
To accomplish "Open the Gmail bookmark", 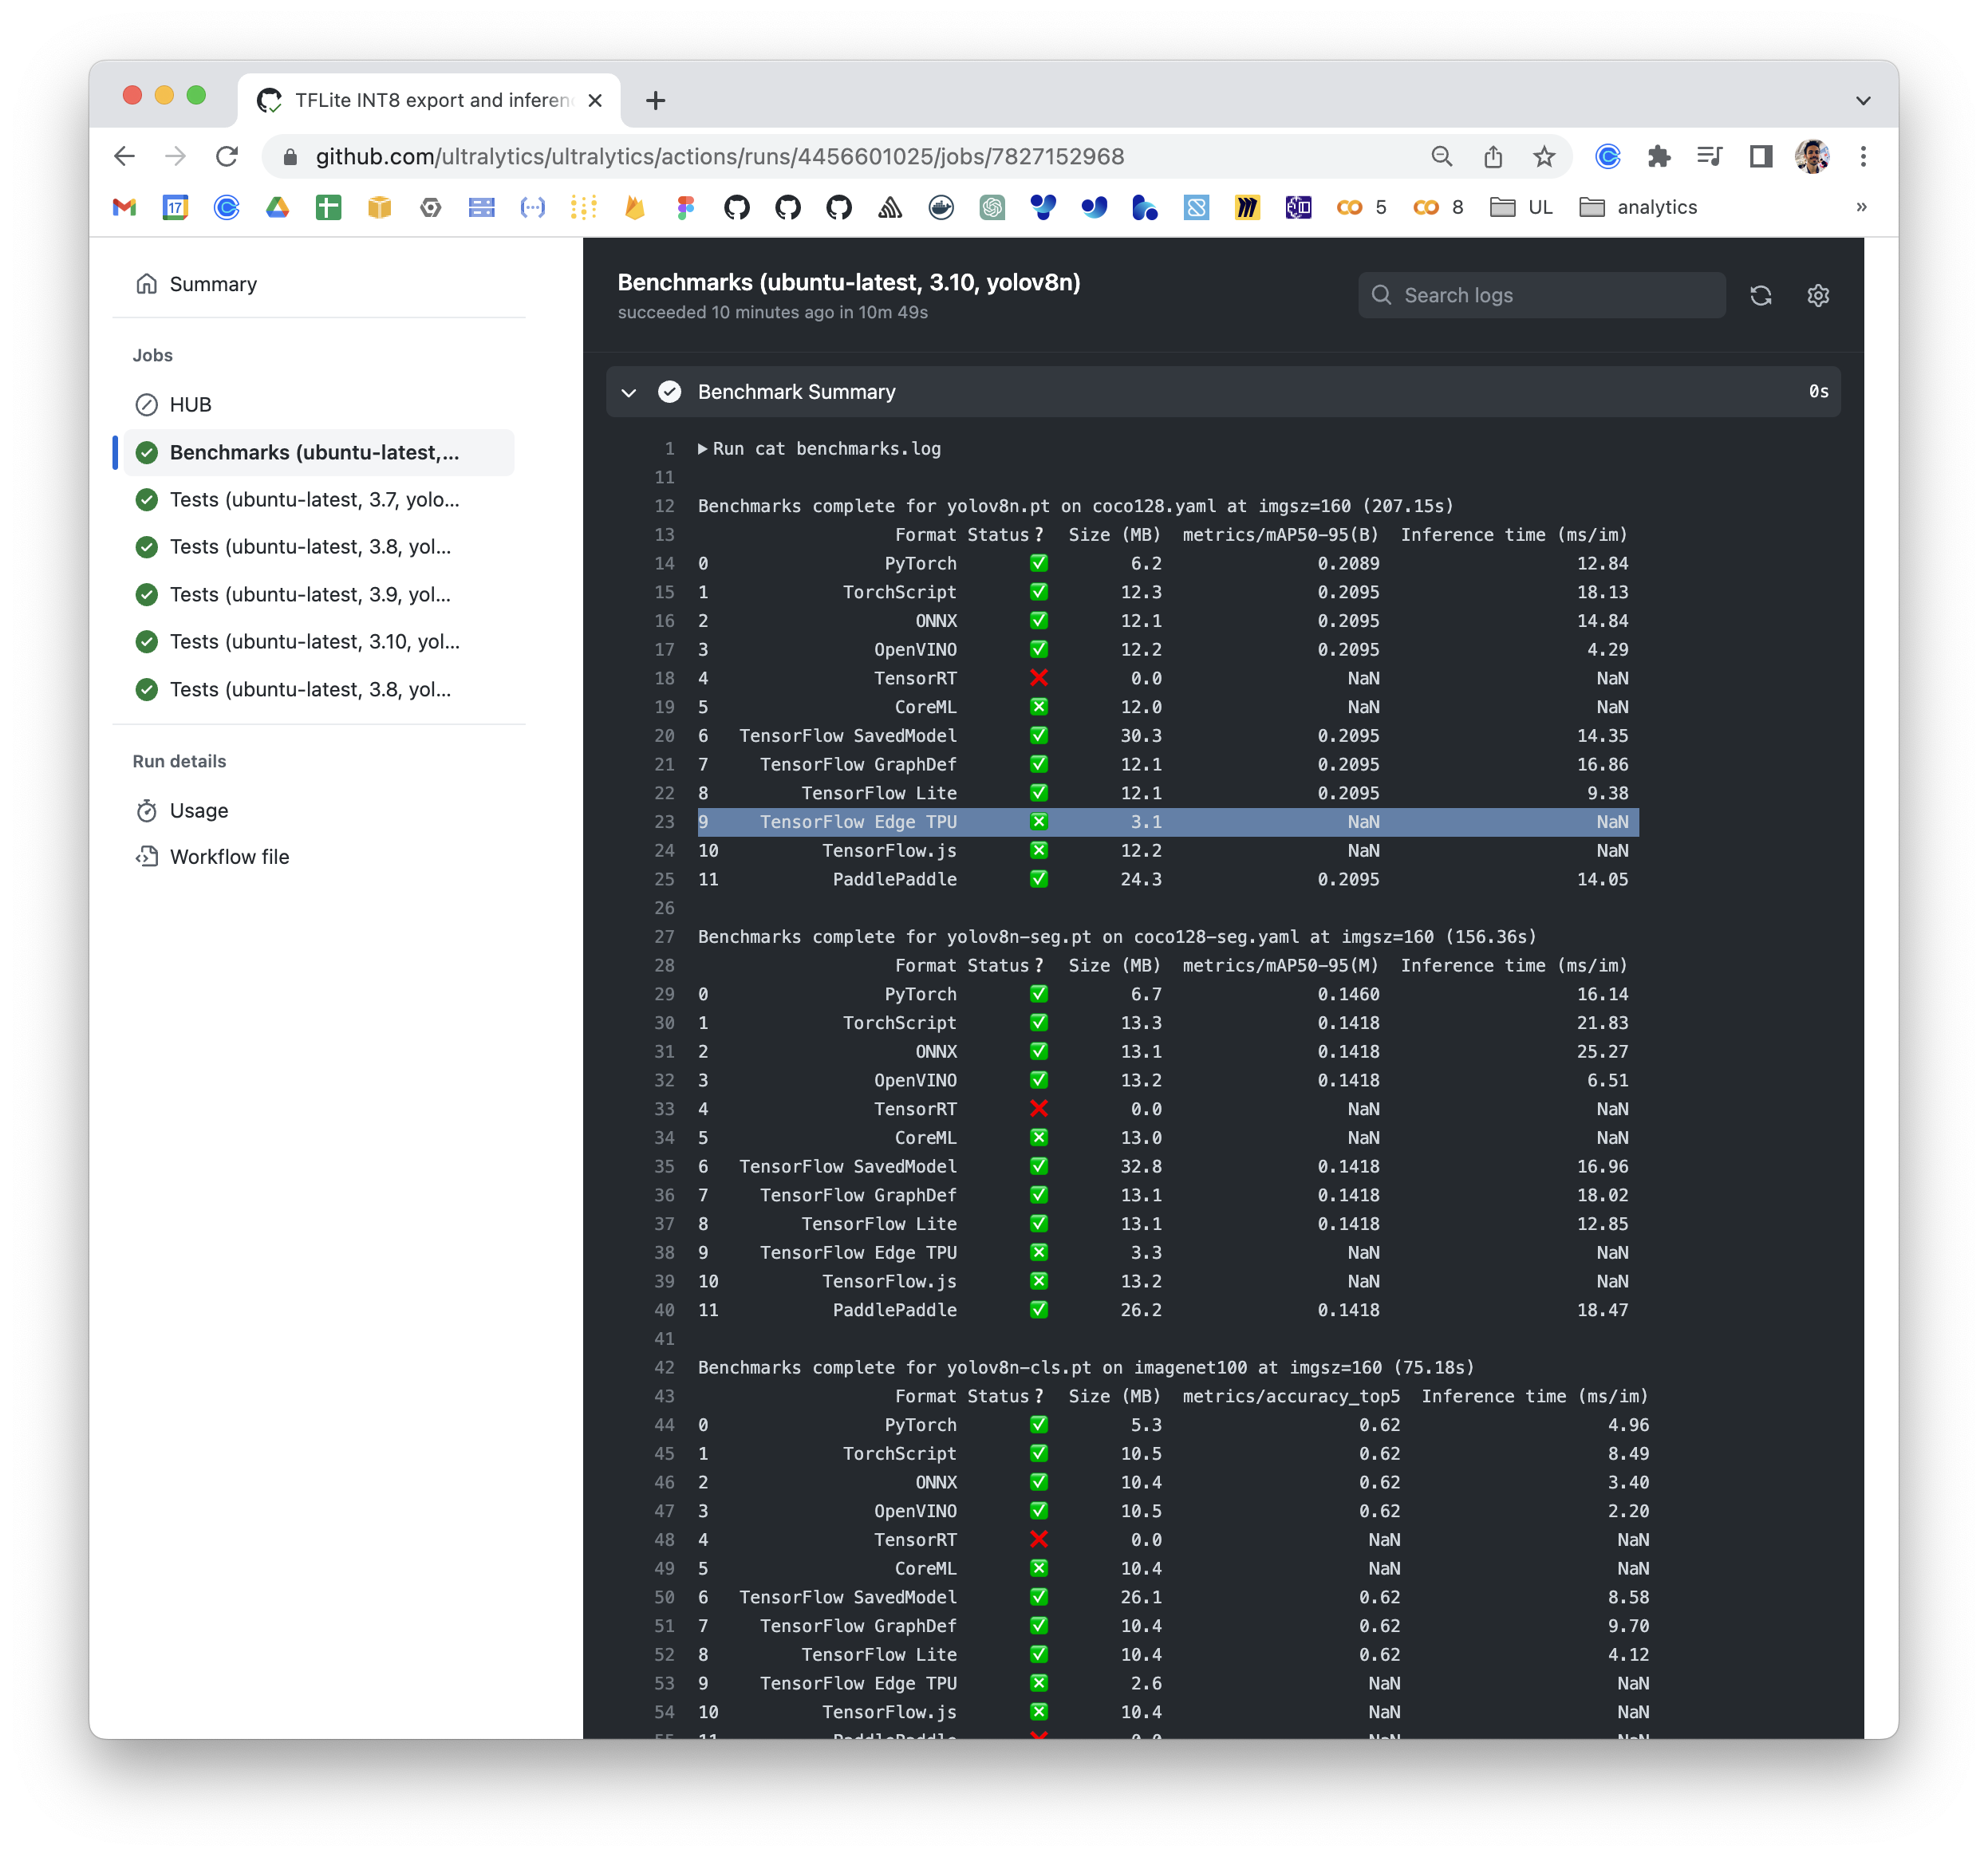I will [124, 207].
